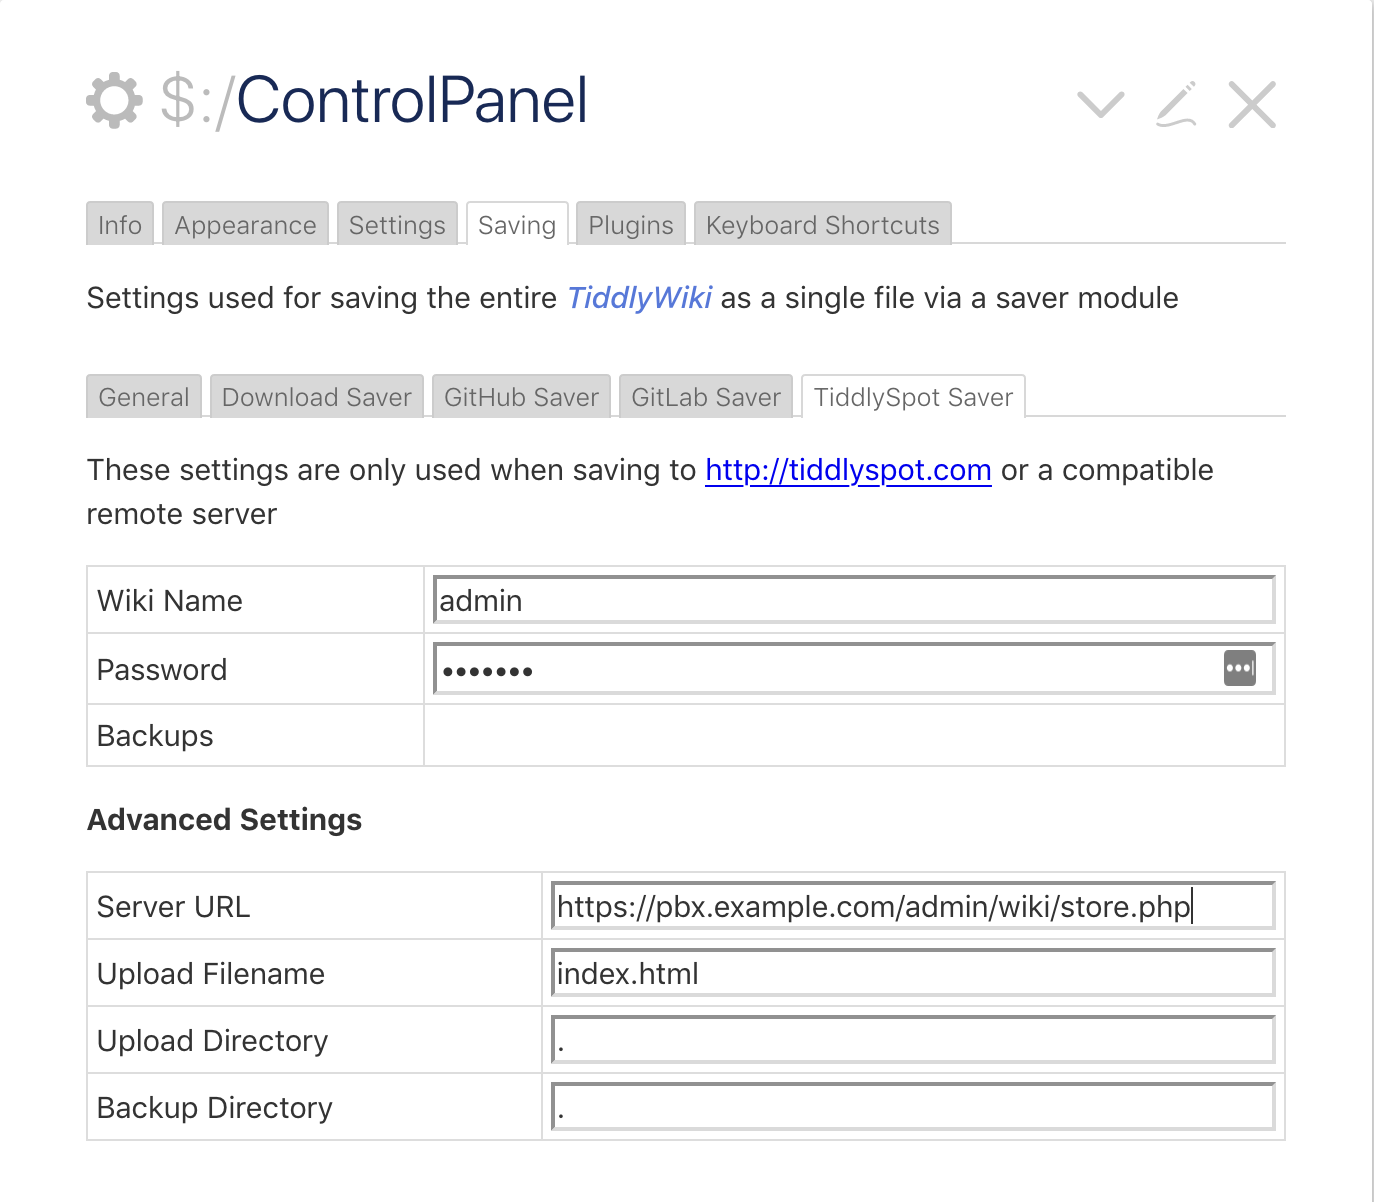Open the http://tiddlyspot.com link
The width and height of the screenshot is (1374, 1202).
coord(848,470)
